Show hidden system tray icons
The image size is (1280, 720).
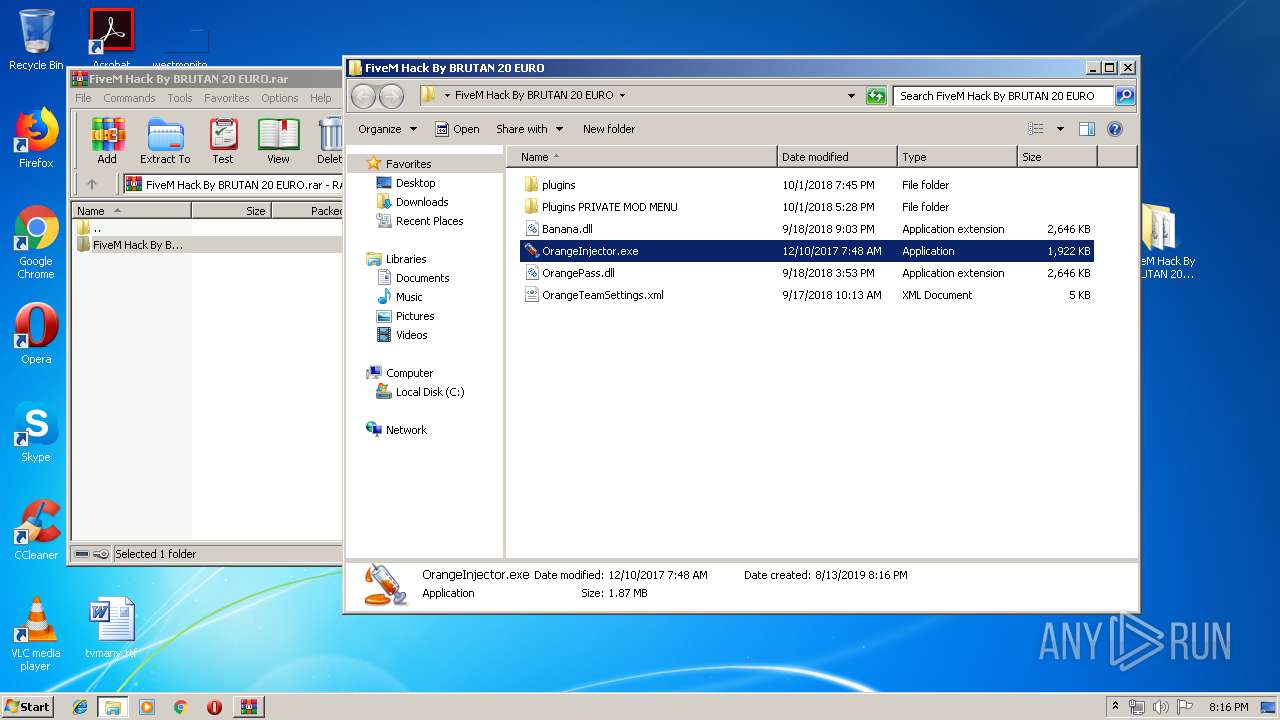tap(1116, 707)
